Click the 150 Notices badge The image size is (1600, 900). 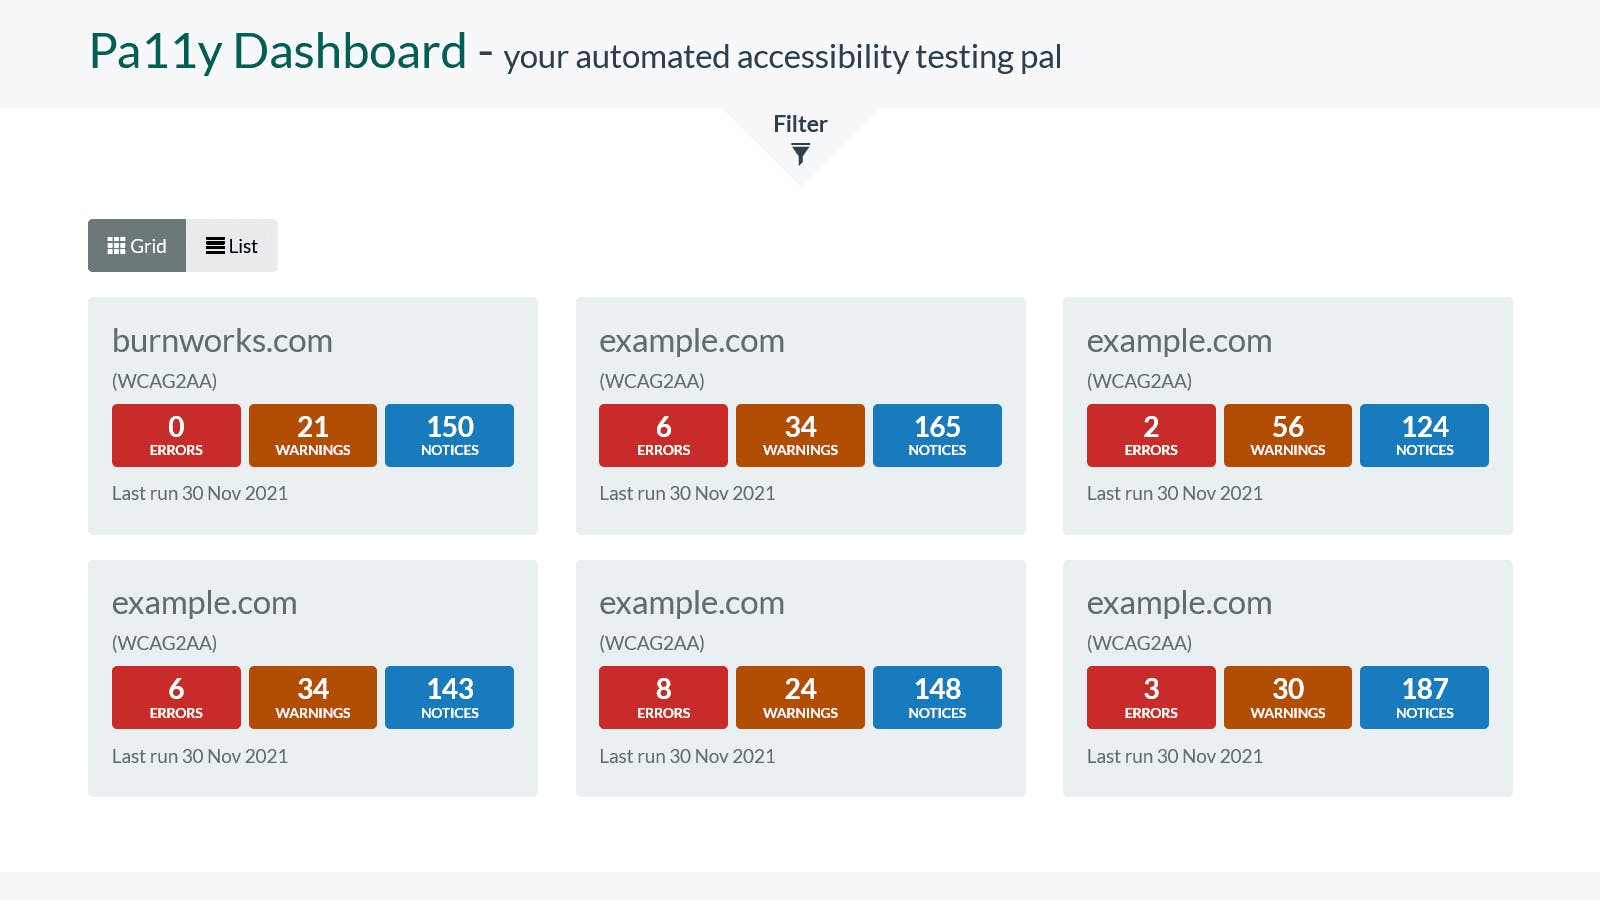tap(449, 435)
